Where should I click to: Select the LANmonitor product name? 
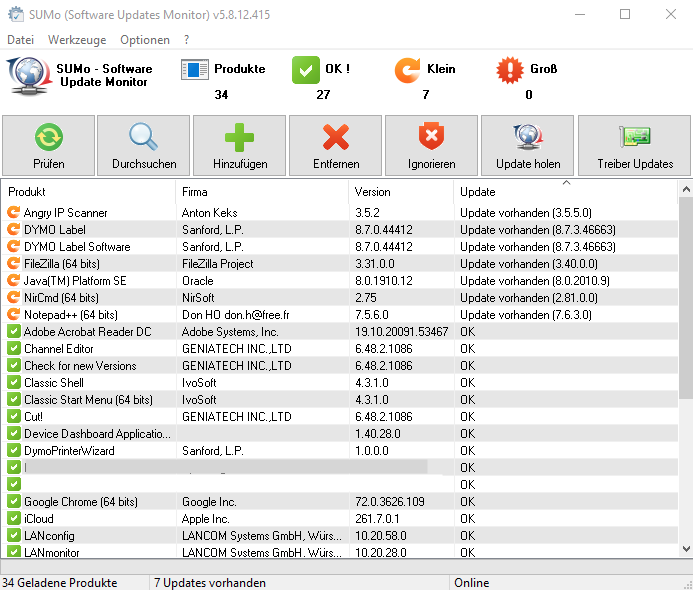coord(52,552)
